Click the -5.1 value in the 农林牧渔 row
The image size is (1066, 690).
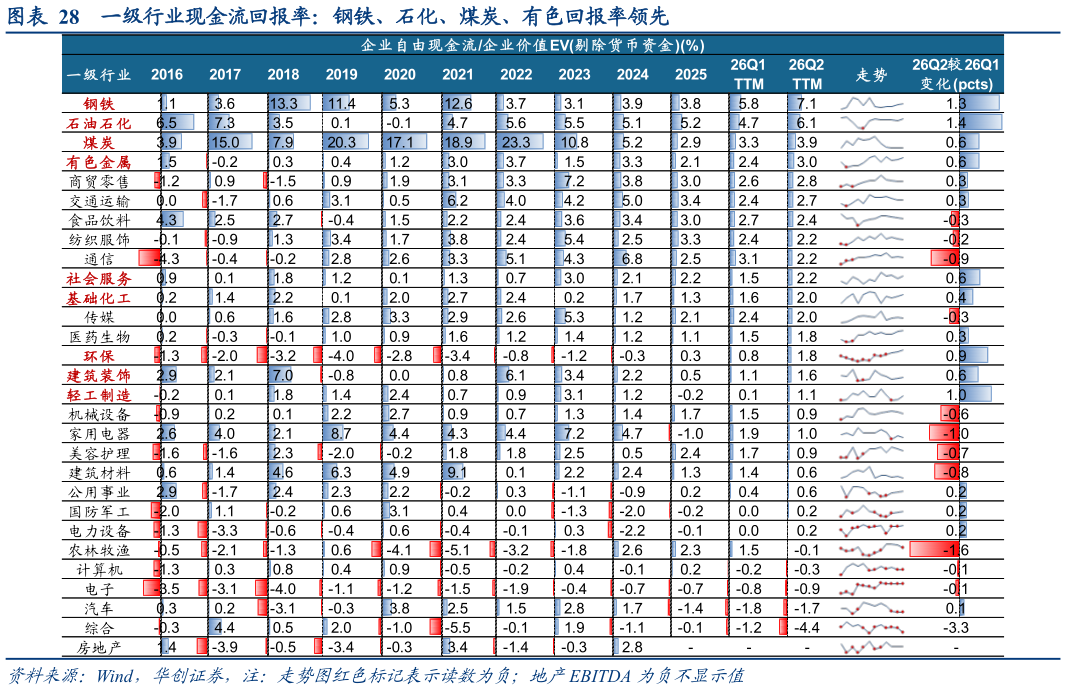(458, 550)
